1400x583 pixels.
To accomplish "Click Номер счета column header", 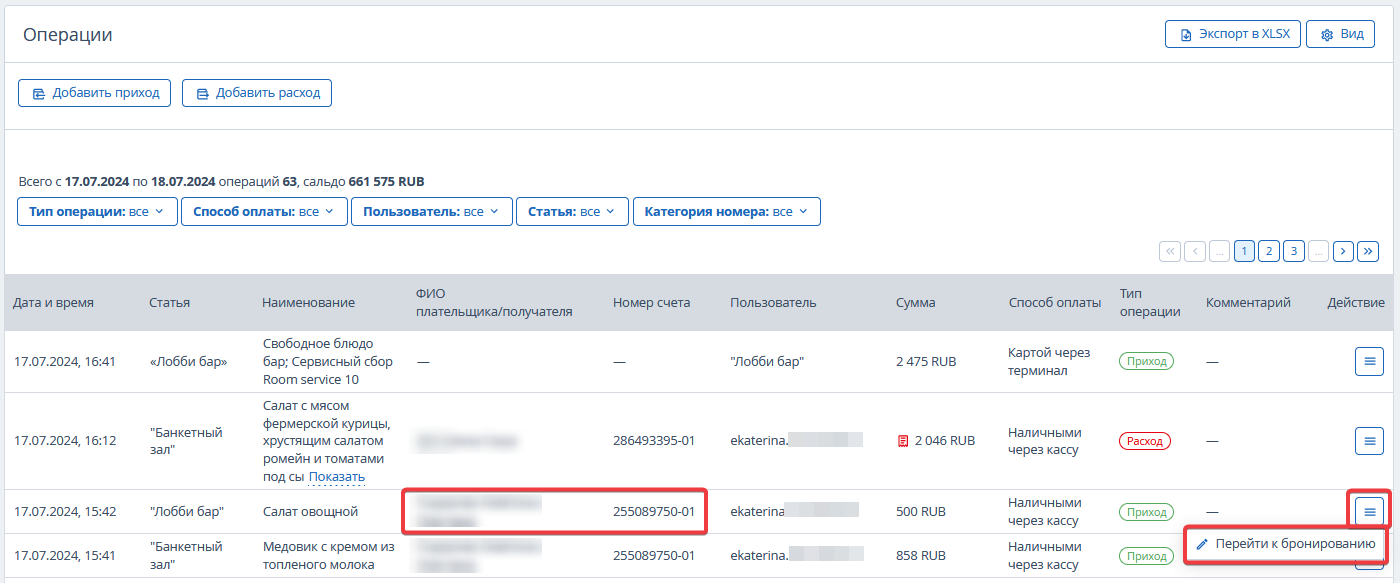I will (651, 302).
